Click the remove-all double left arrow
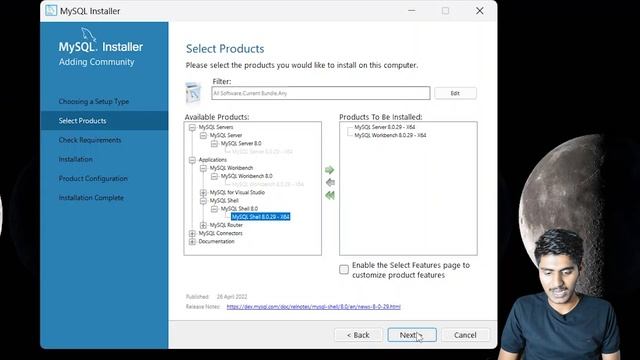This screenshot has width=640, height=360. pyautogui.click(x=330, y=196)
